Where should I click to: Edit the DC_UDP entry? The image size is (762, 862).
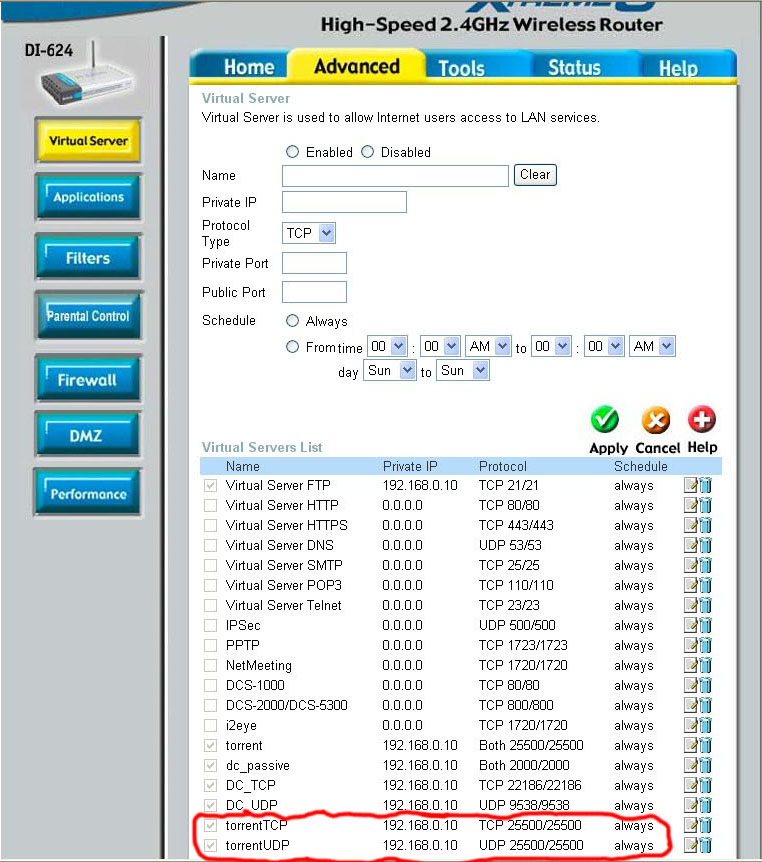point(691,805)
